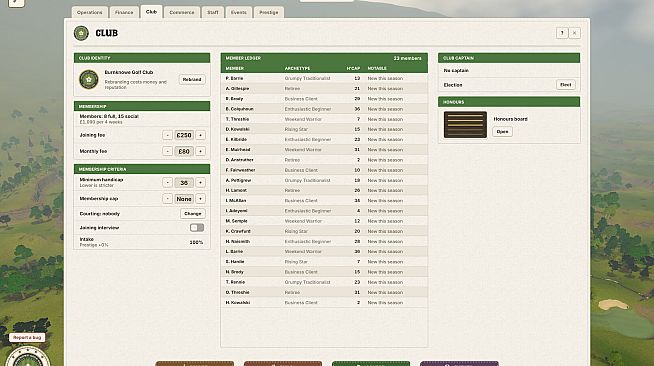Toggle the Joining interview switch
Image resolution: width=654 pixels, height=366 pixels.
[197, 228]
